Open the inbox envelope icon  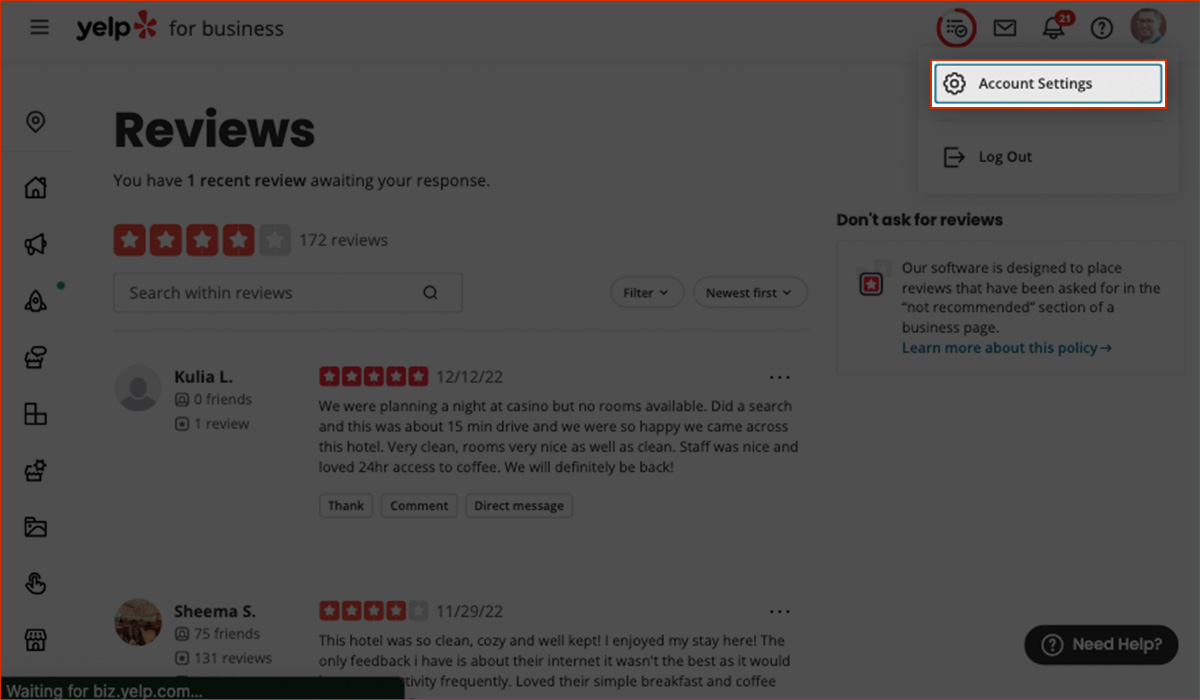tap(1005, 28)
